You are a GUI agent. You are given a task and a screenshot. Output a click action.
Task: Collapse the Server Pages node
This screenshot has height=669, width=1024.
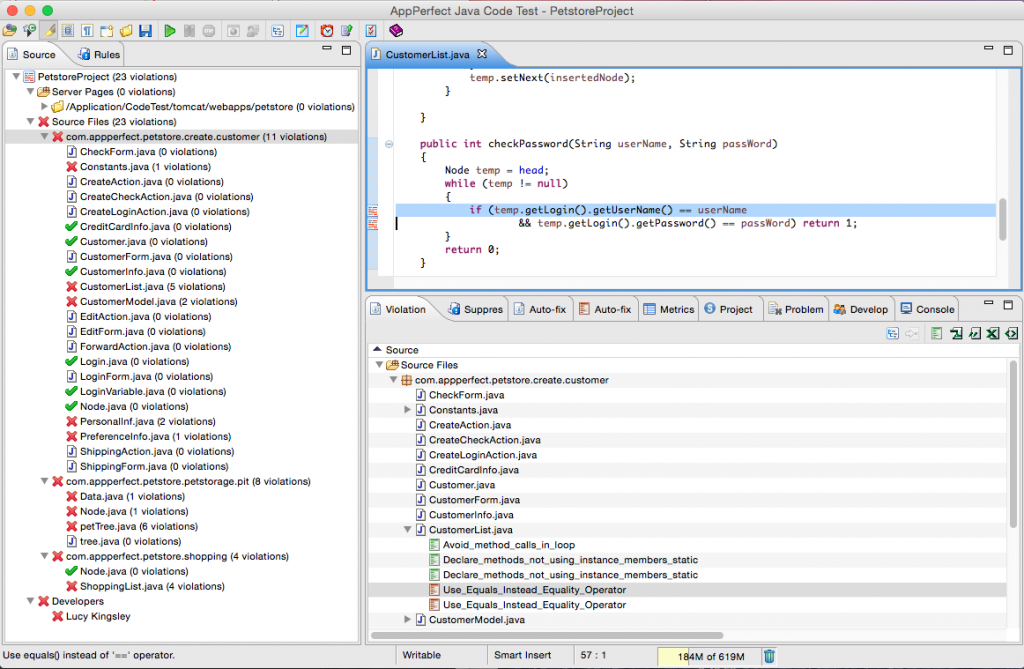point(30,91)
